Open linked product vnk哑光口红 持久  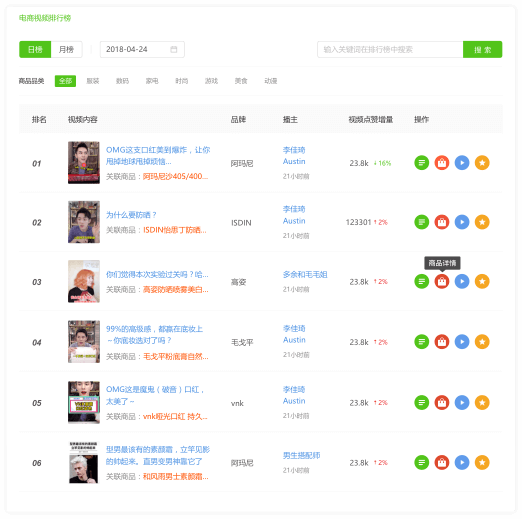(175, 416)
